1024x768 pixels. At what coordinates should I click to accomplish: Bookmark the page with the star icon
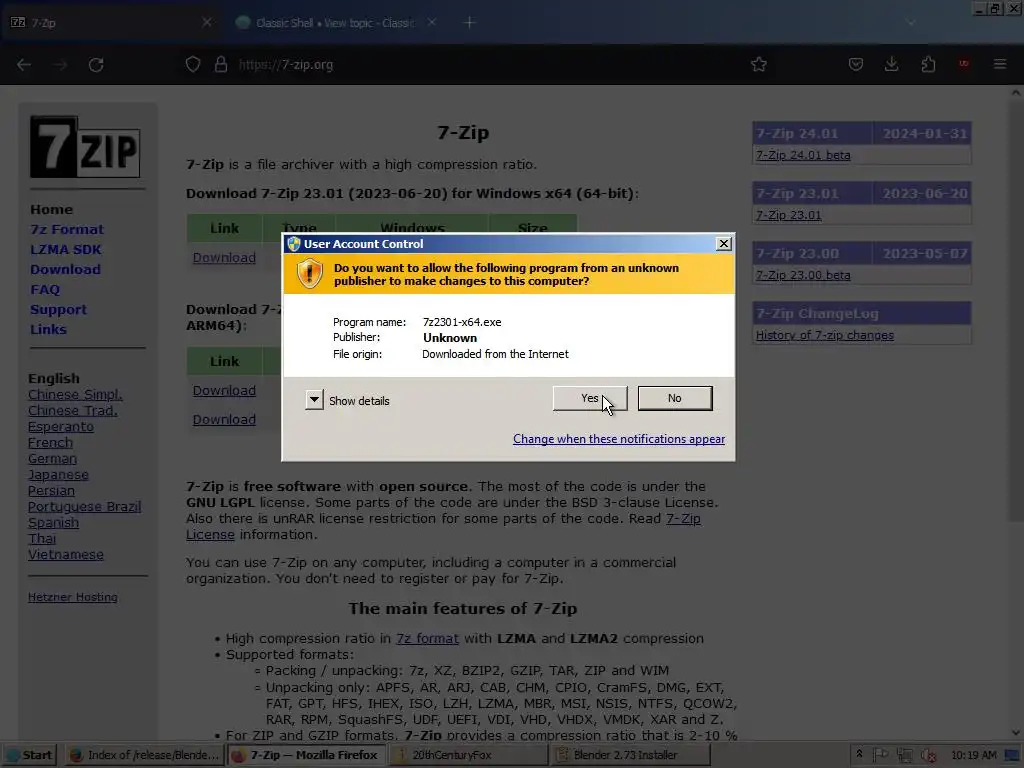tap(758, 65)
